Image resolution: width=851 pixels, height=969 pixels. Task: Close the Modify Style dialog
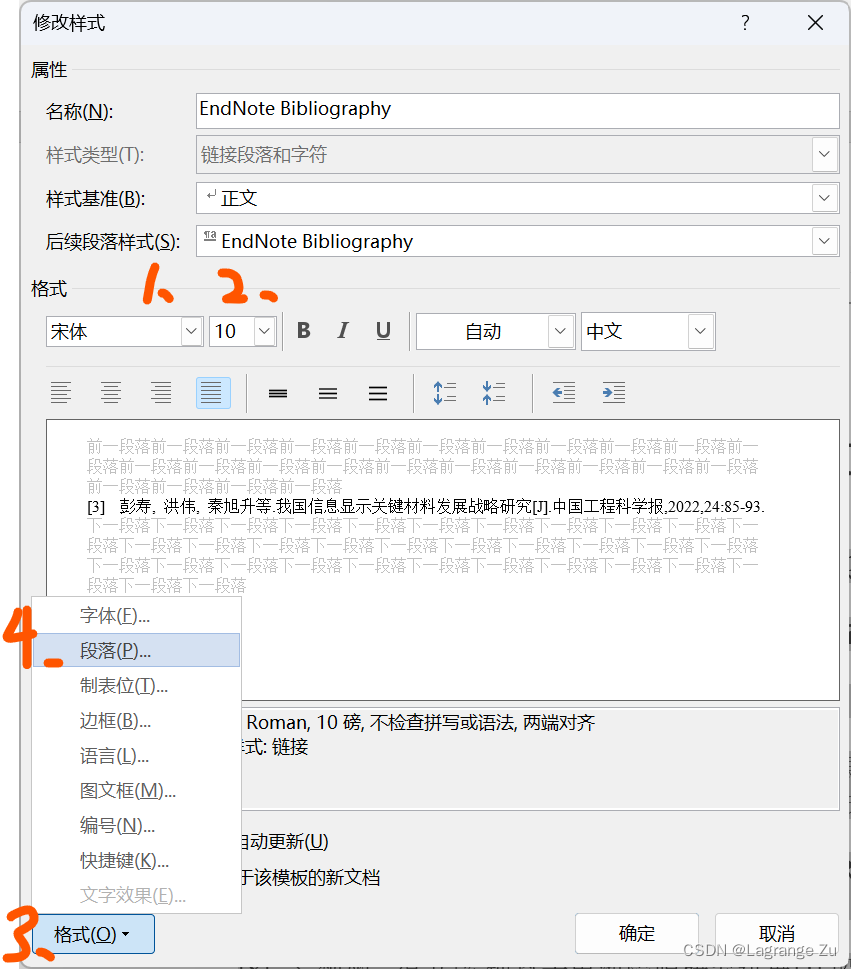point(815,23)
